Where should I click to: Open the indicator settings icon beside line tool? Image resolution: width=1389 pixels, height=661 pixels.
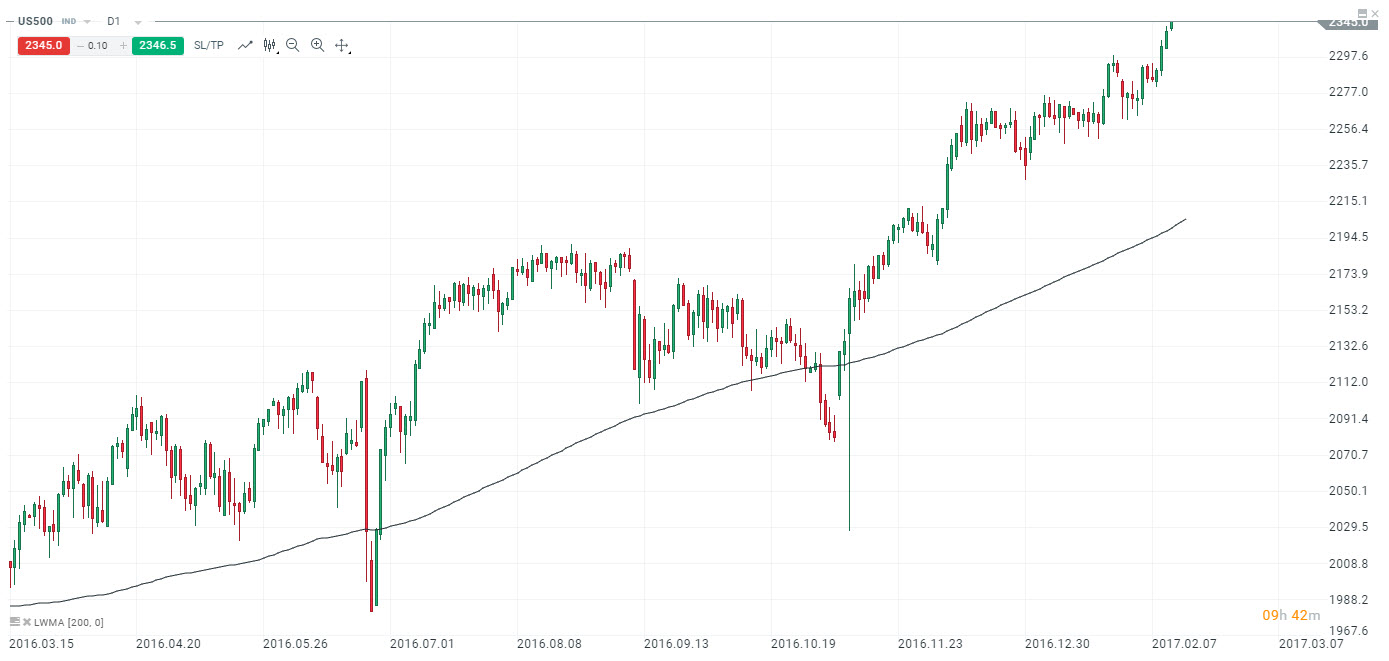(268, 45)
